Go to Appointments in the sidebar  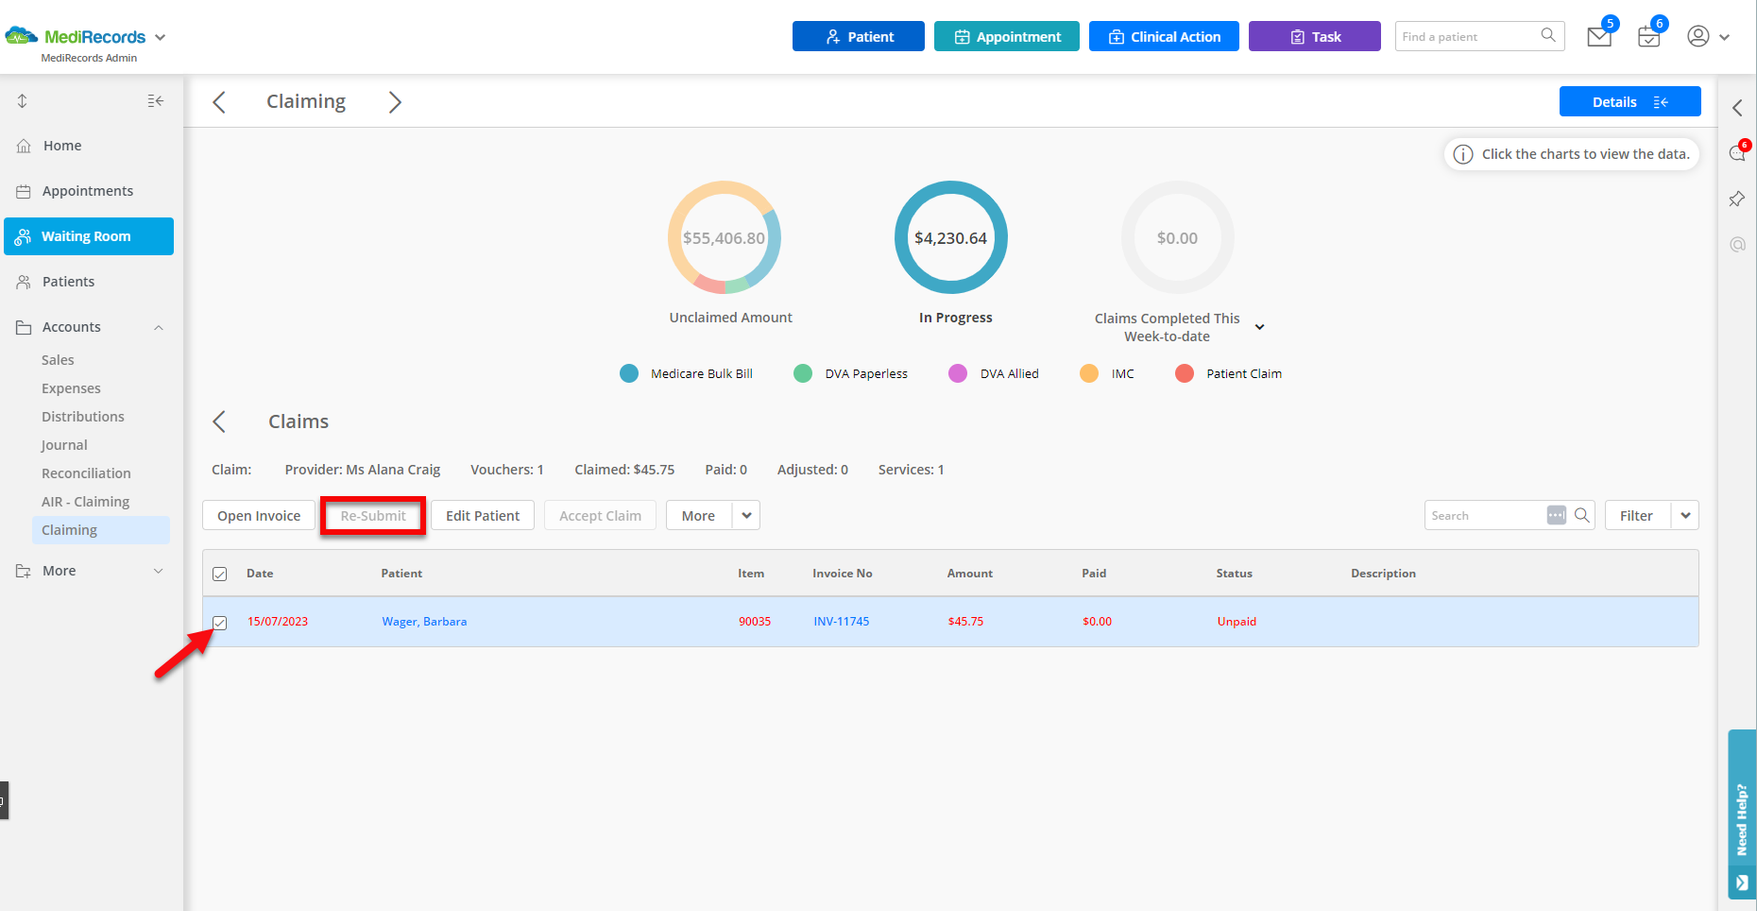click(87, 191)
